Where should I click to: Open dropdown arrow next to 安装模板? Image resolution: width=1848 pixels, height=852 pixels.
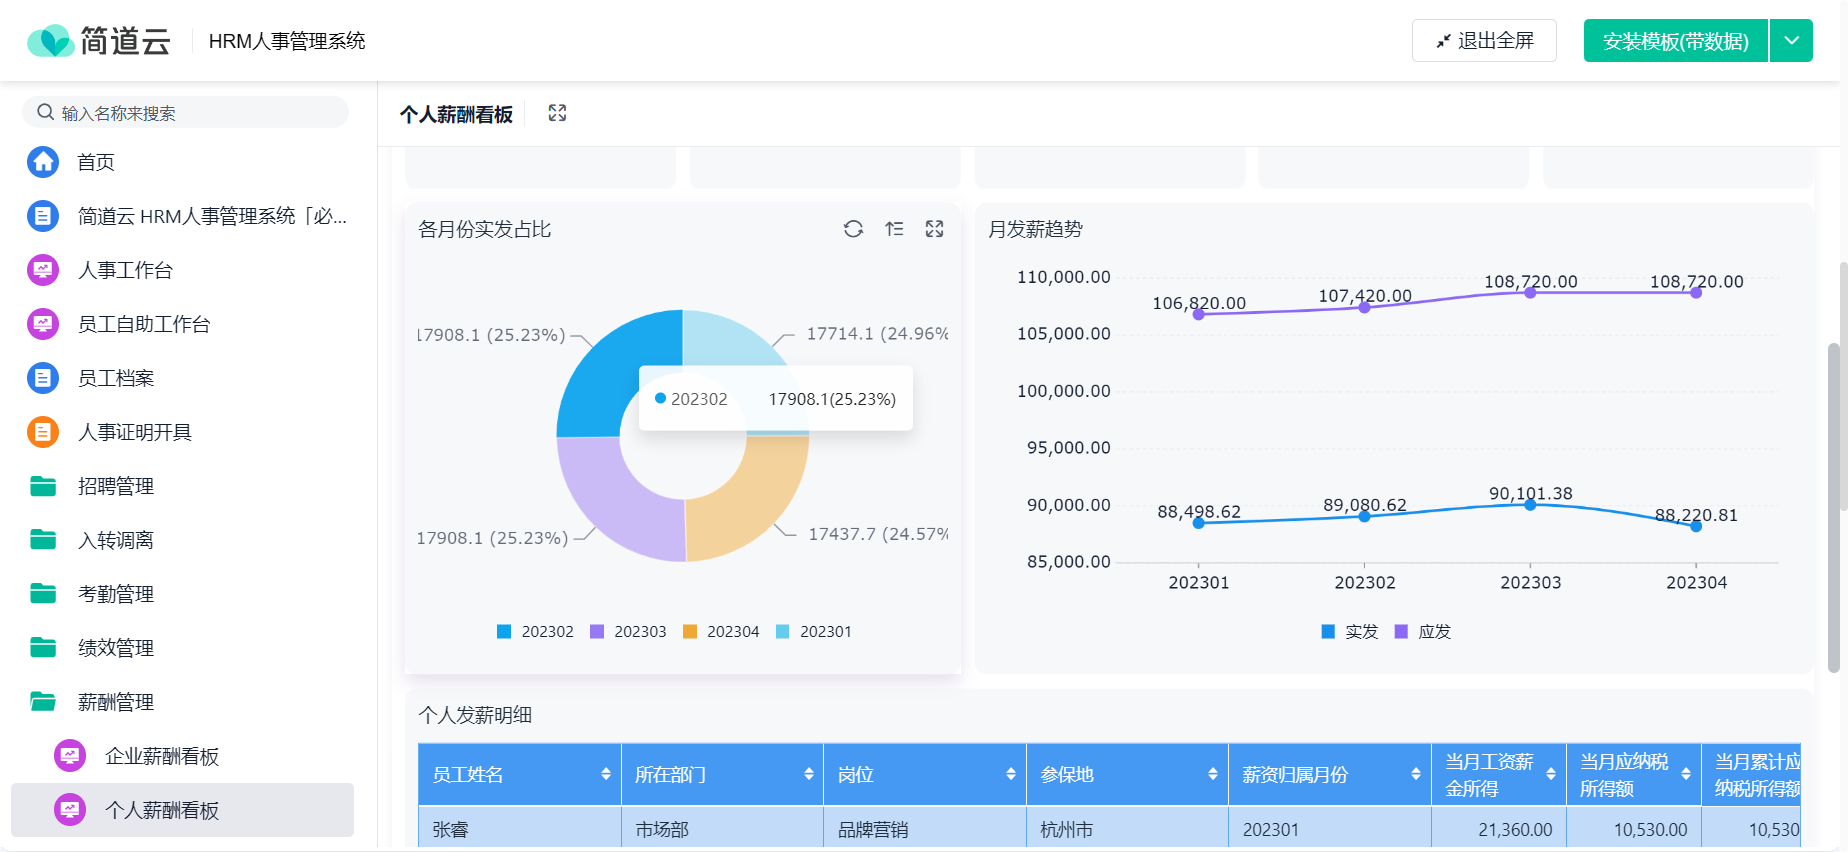coord(1792,41)
